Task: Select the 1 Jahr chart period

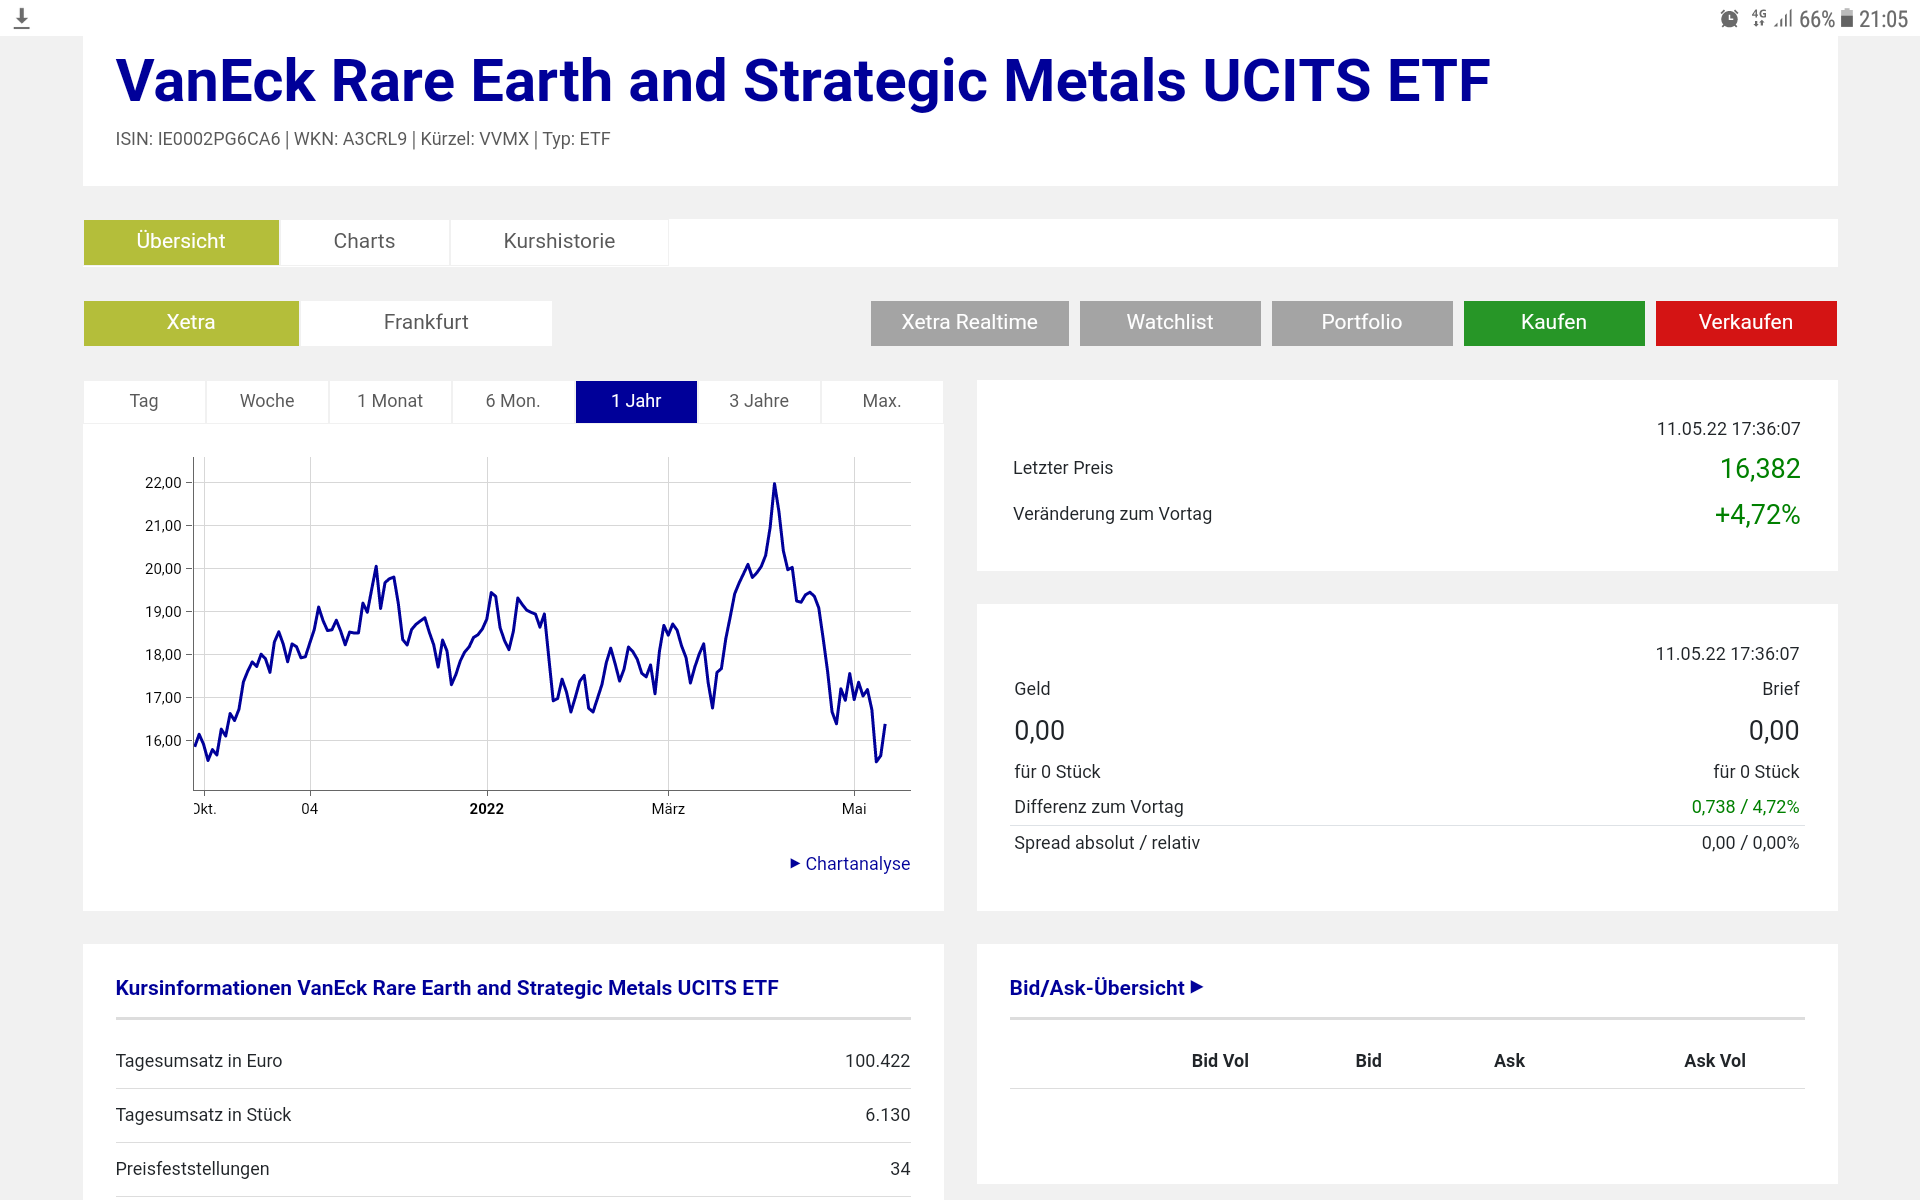Action: tap(636, 402)
